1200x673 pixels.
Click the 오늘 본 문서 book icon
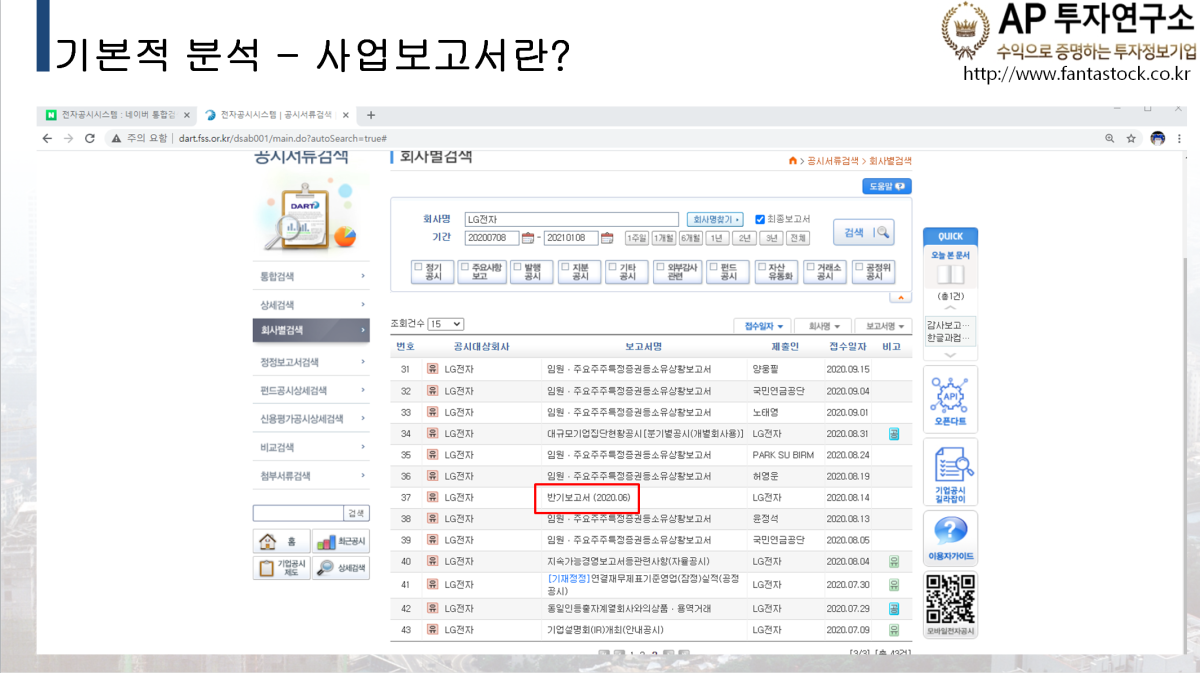949,273
